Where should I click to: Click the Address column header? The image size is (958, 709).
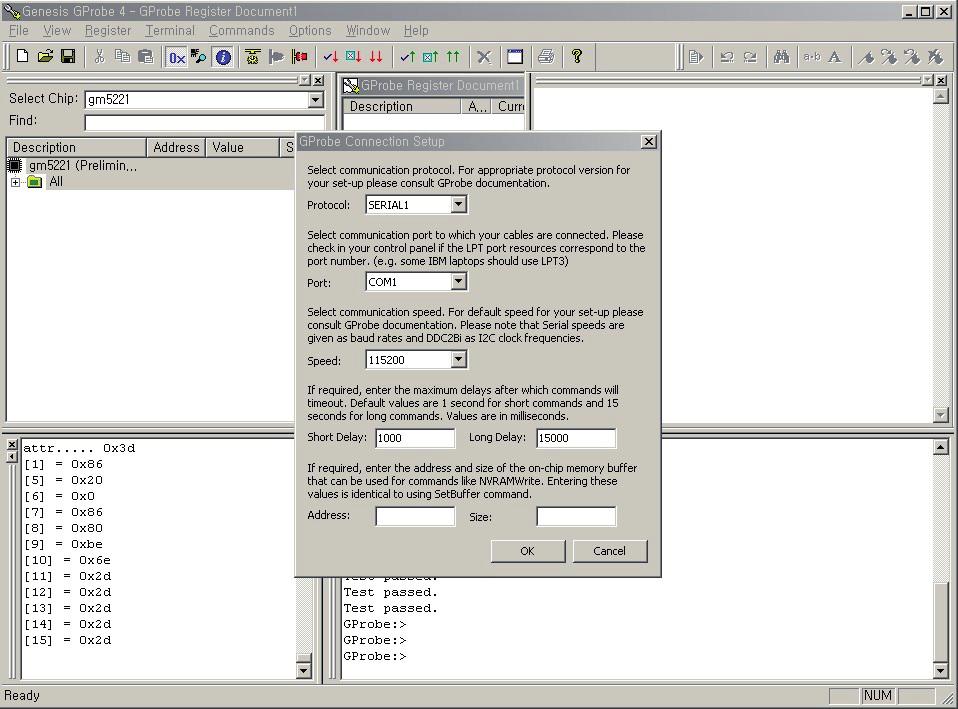click(x=176, y=147)
